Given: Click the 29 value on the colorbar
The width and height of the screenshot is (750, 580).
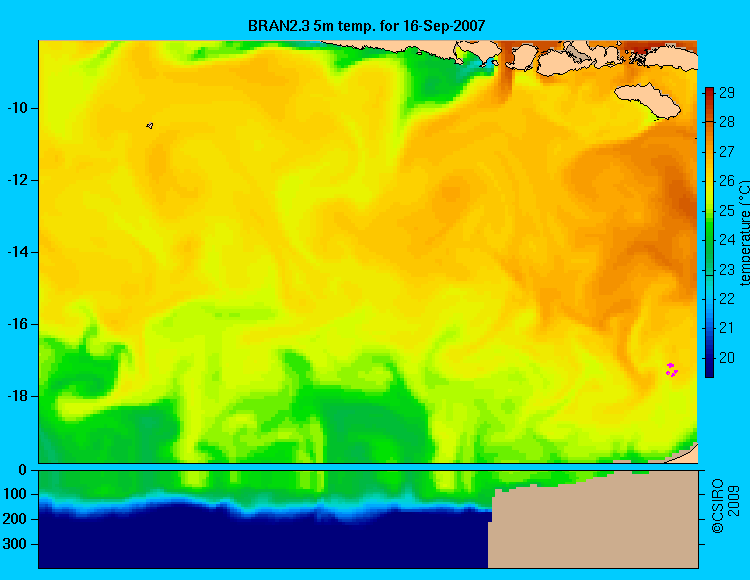Looking at the screenshot, I should pyautogui.click(x=727, y=93).
